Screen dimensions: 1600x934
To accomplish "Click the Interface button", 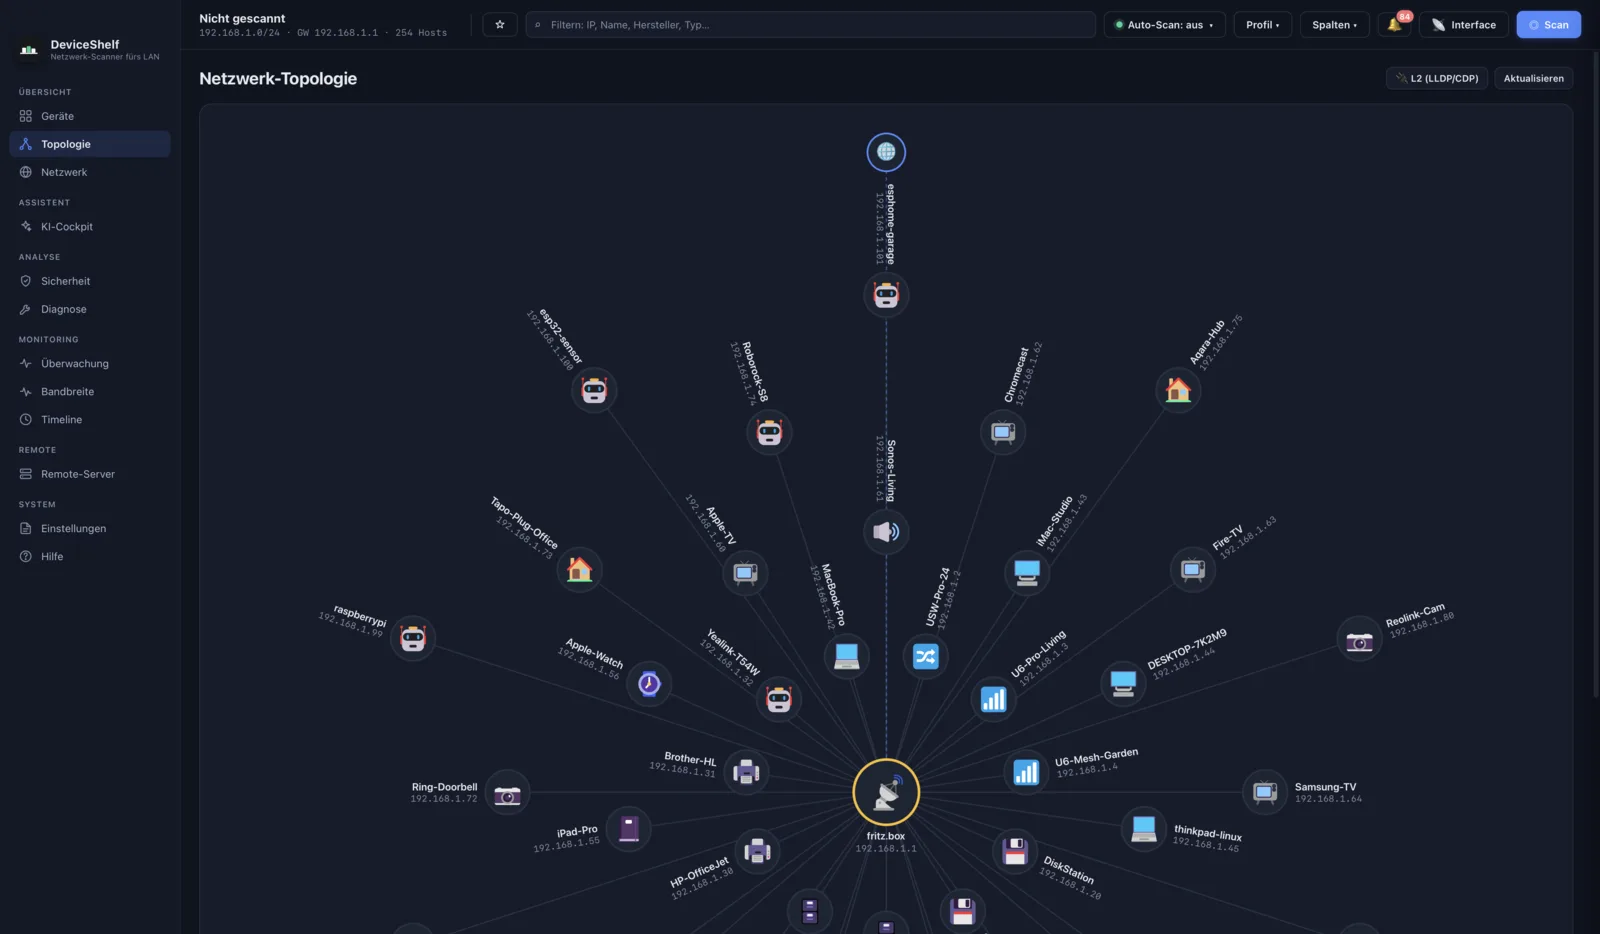I will (x=1464, y=25).
